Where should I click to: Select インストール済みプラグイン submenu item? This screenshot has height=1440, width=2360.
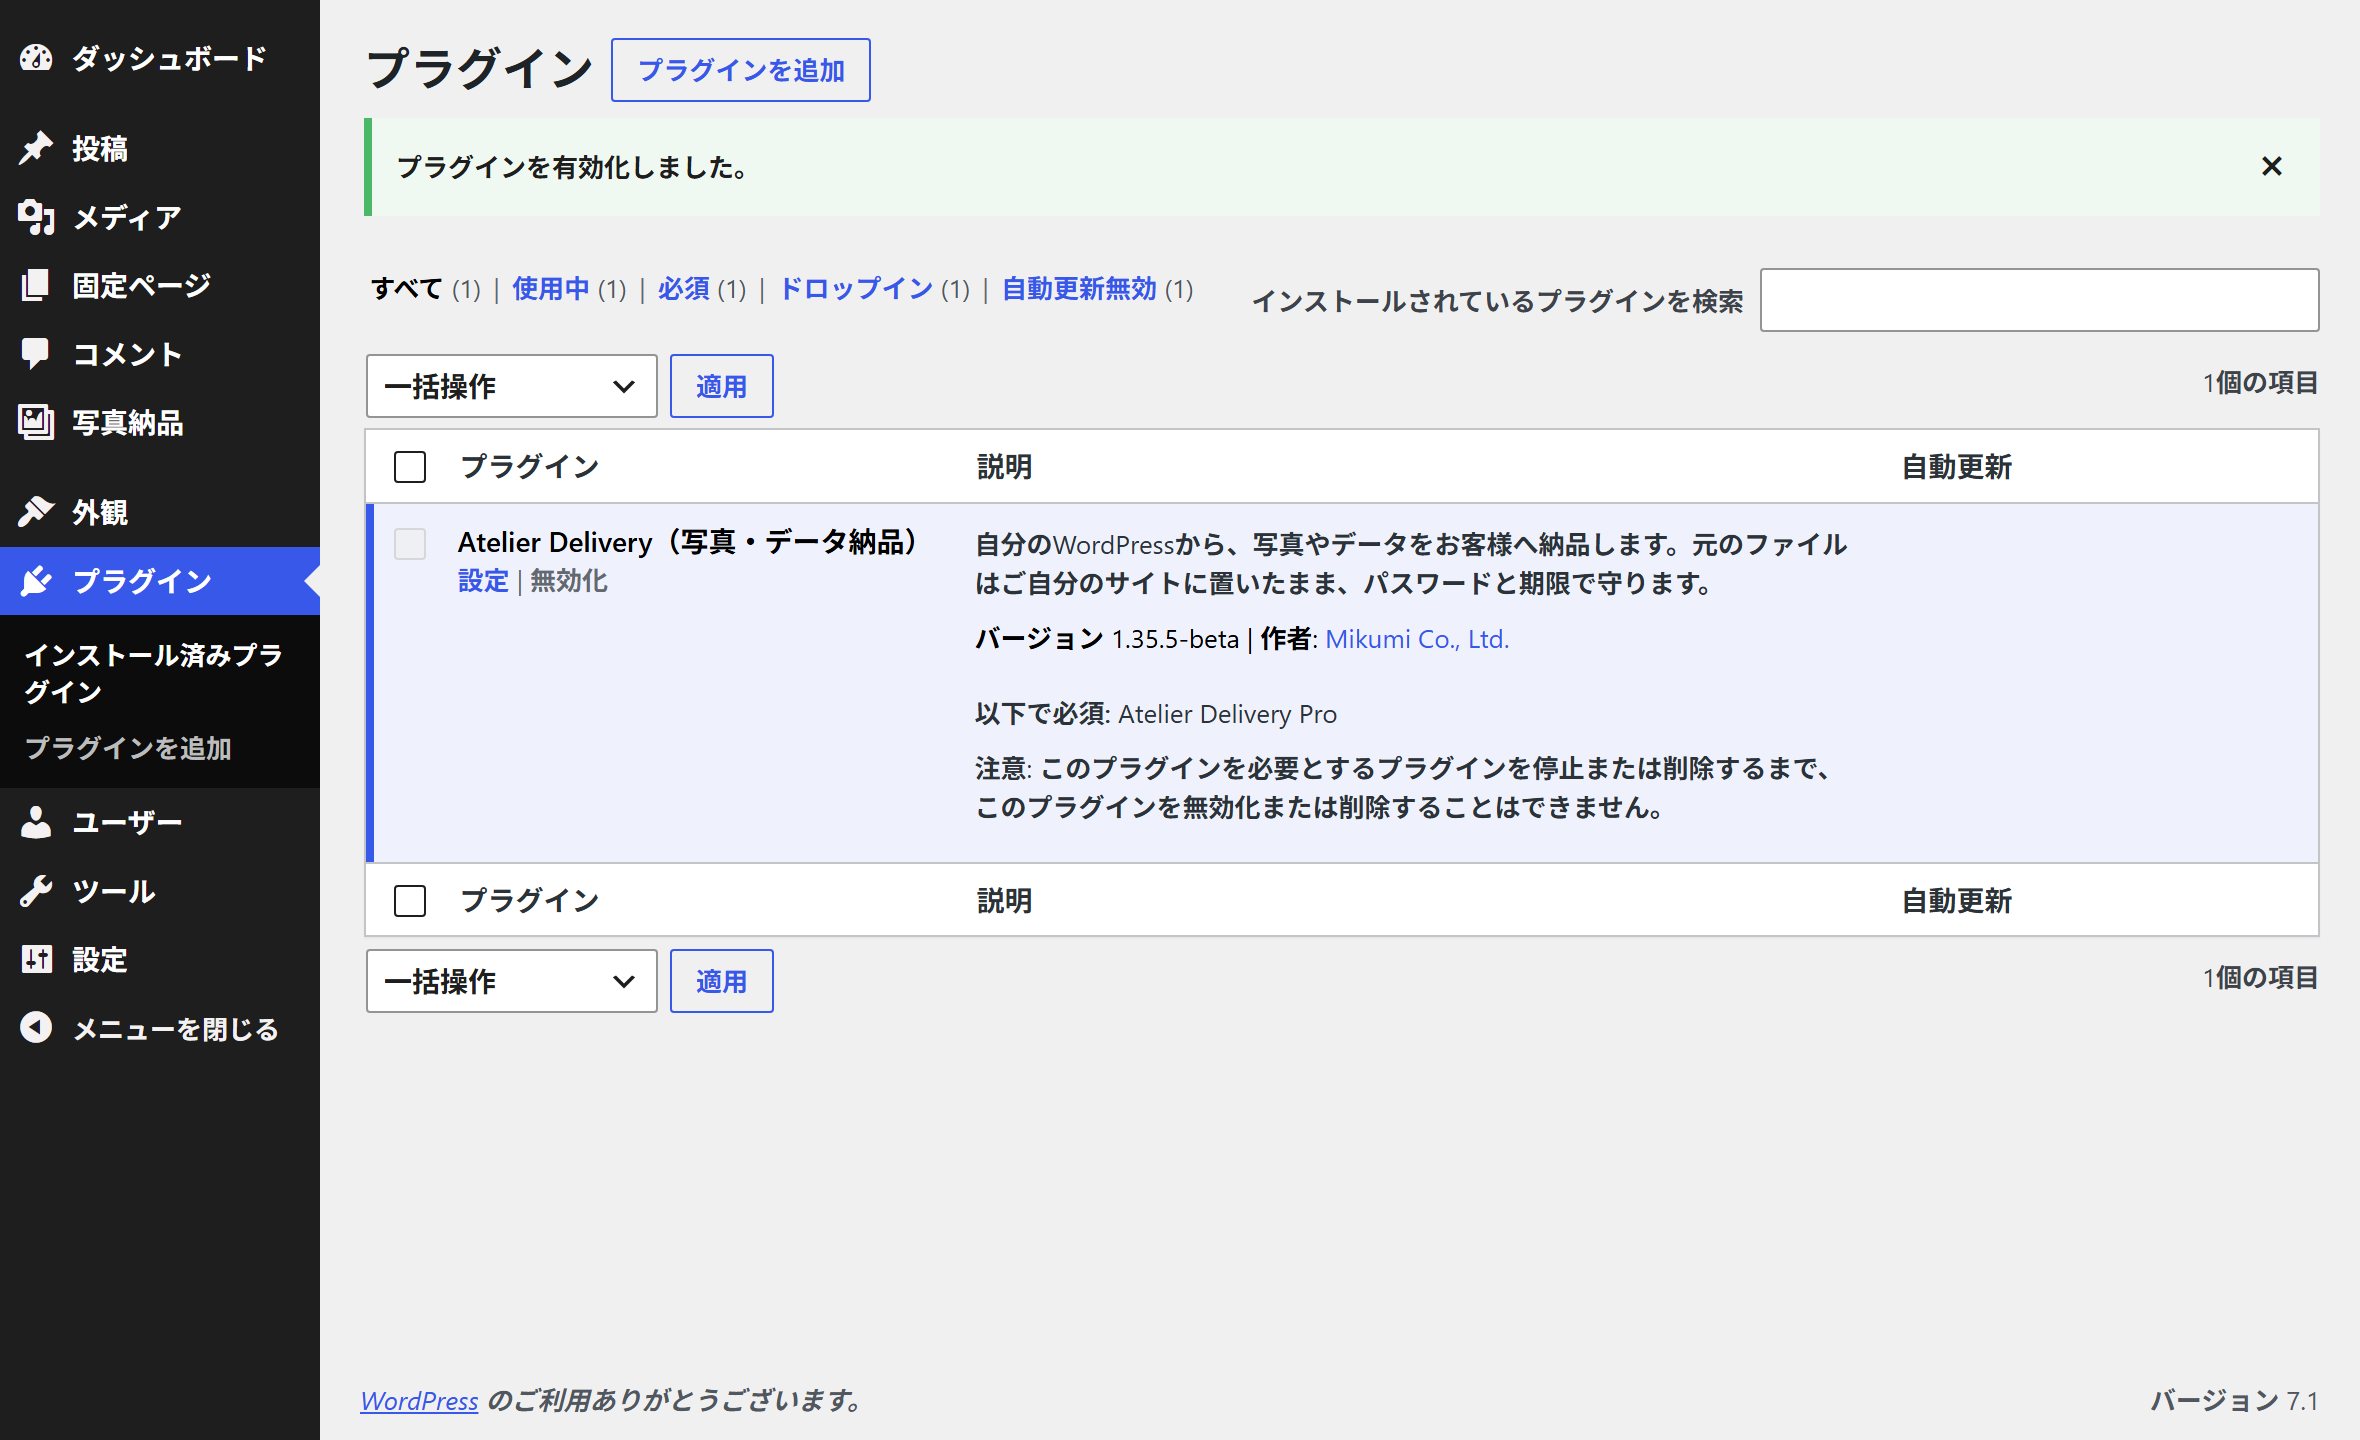[x=153, y=673]
